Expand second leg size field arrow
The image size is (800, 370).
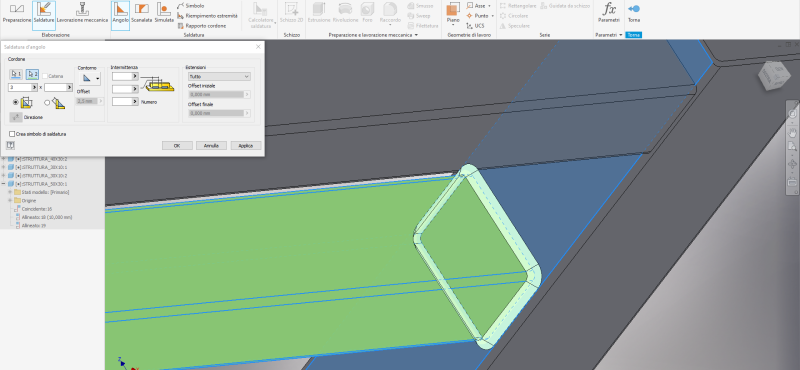point(69,88)
